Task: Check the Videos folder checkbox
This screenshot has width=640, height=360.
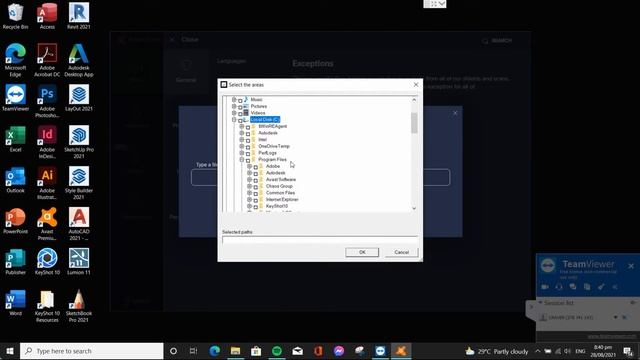Action: click(240, 113)
